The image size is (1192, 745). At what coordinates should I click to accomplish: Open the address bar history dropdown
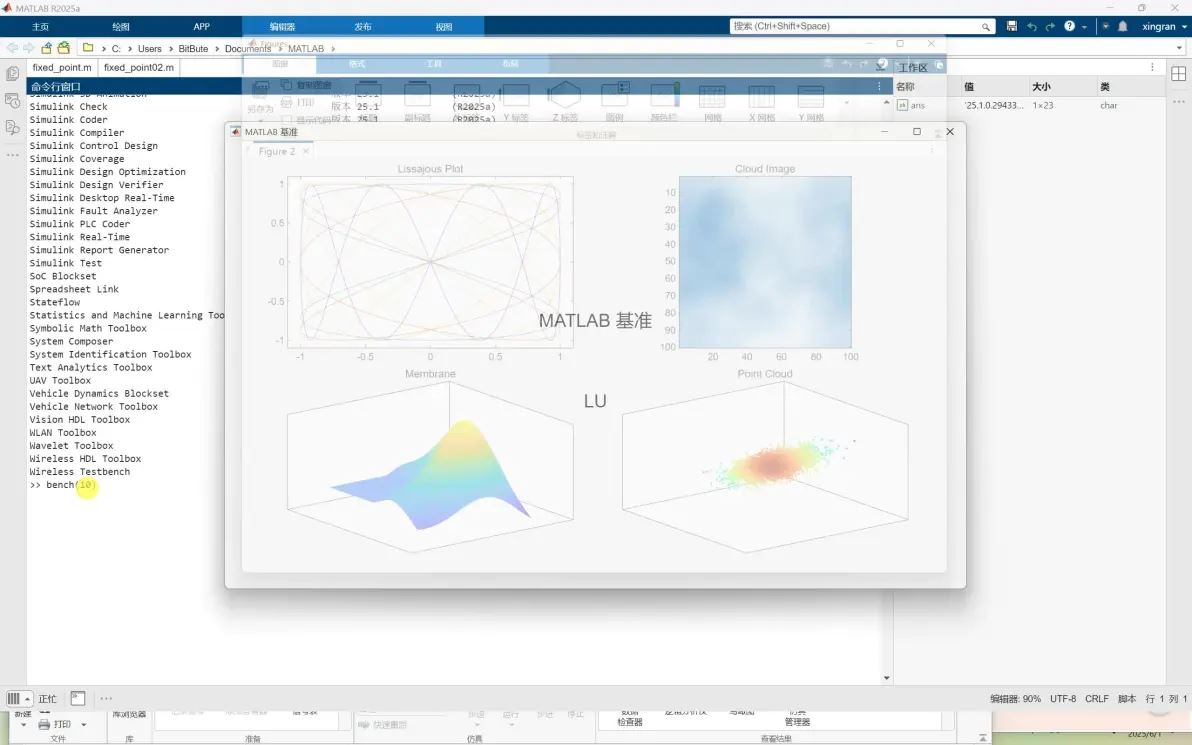(1179, 48)
